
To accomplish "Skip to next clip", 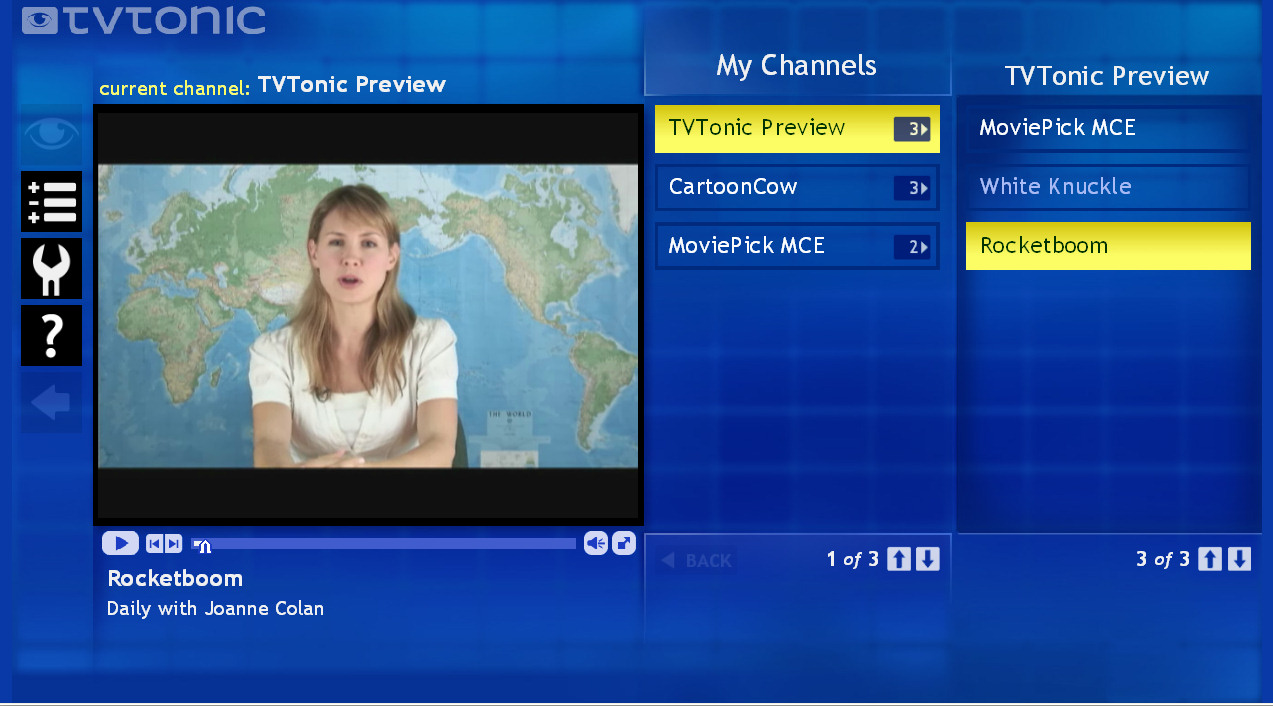I will [173, 543].
